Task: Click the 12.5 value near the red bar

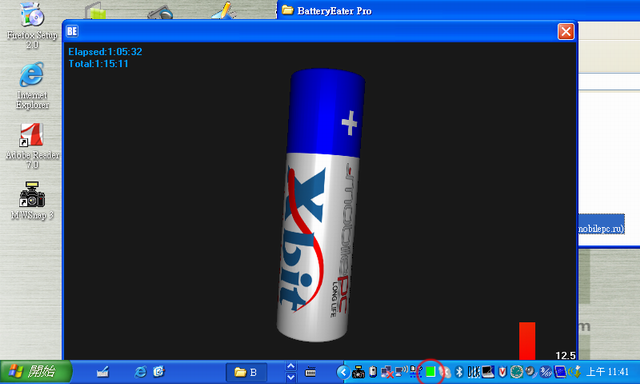Action: [x=565, y=355]
